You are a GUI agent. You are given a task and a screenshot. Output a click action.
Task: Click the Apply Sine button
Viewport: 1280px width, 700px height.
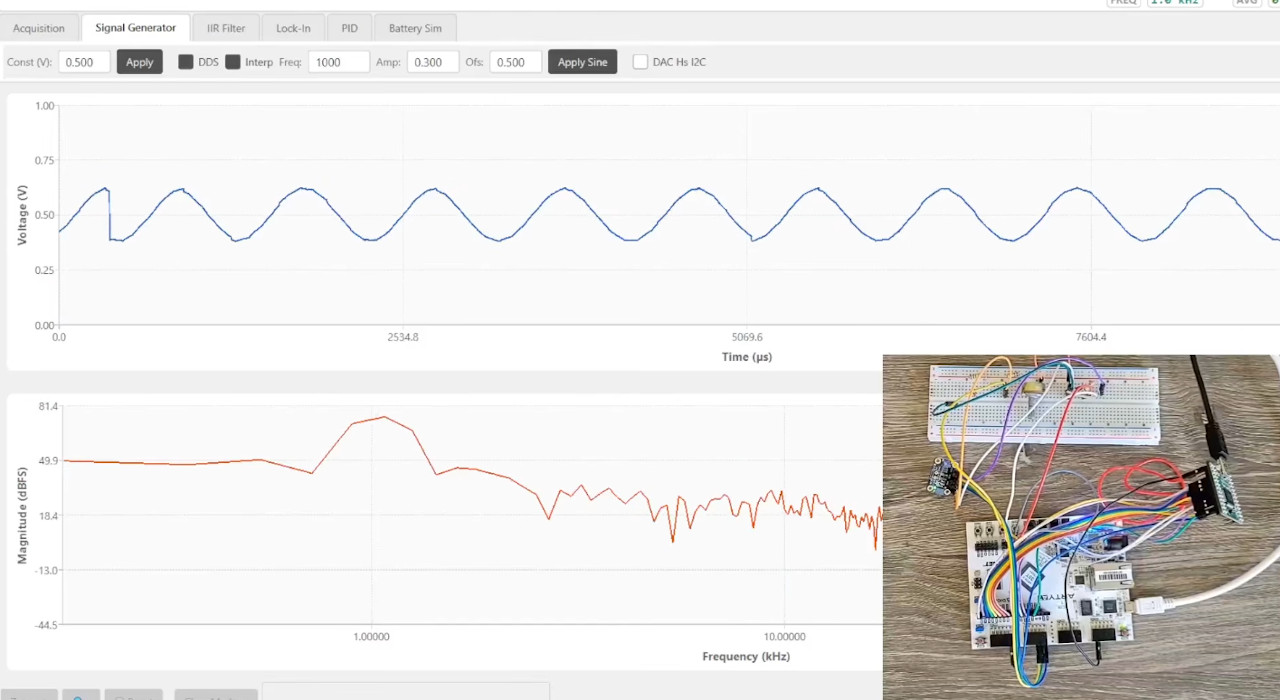pos(582,62)
